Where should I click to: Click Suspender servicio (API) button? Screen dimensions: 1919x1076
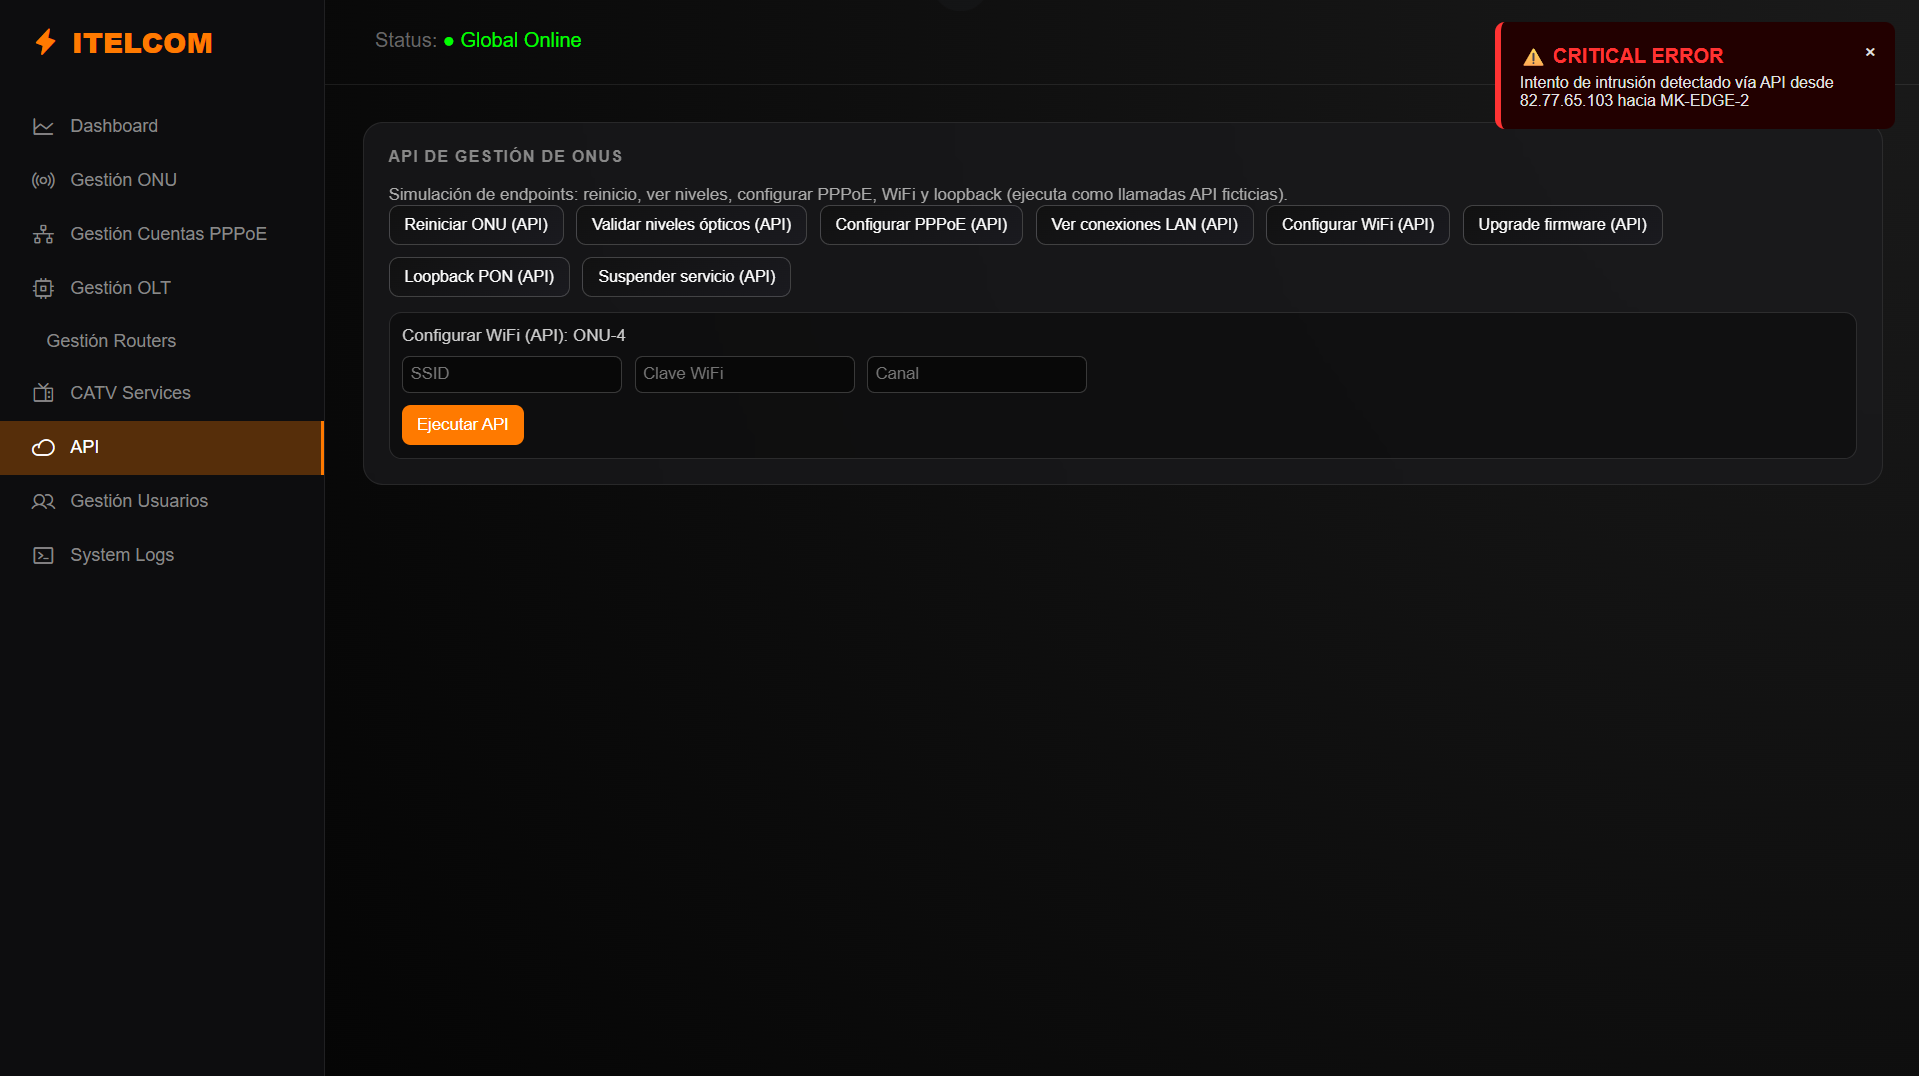pyautogui.click(x=686, y=277)
